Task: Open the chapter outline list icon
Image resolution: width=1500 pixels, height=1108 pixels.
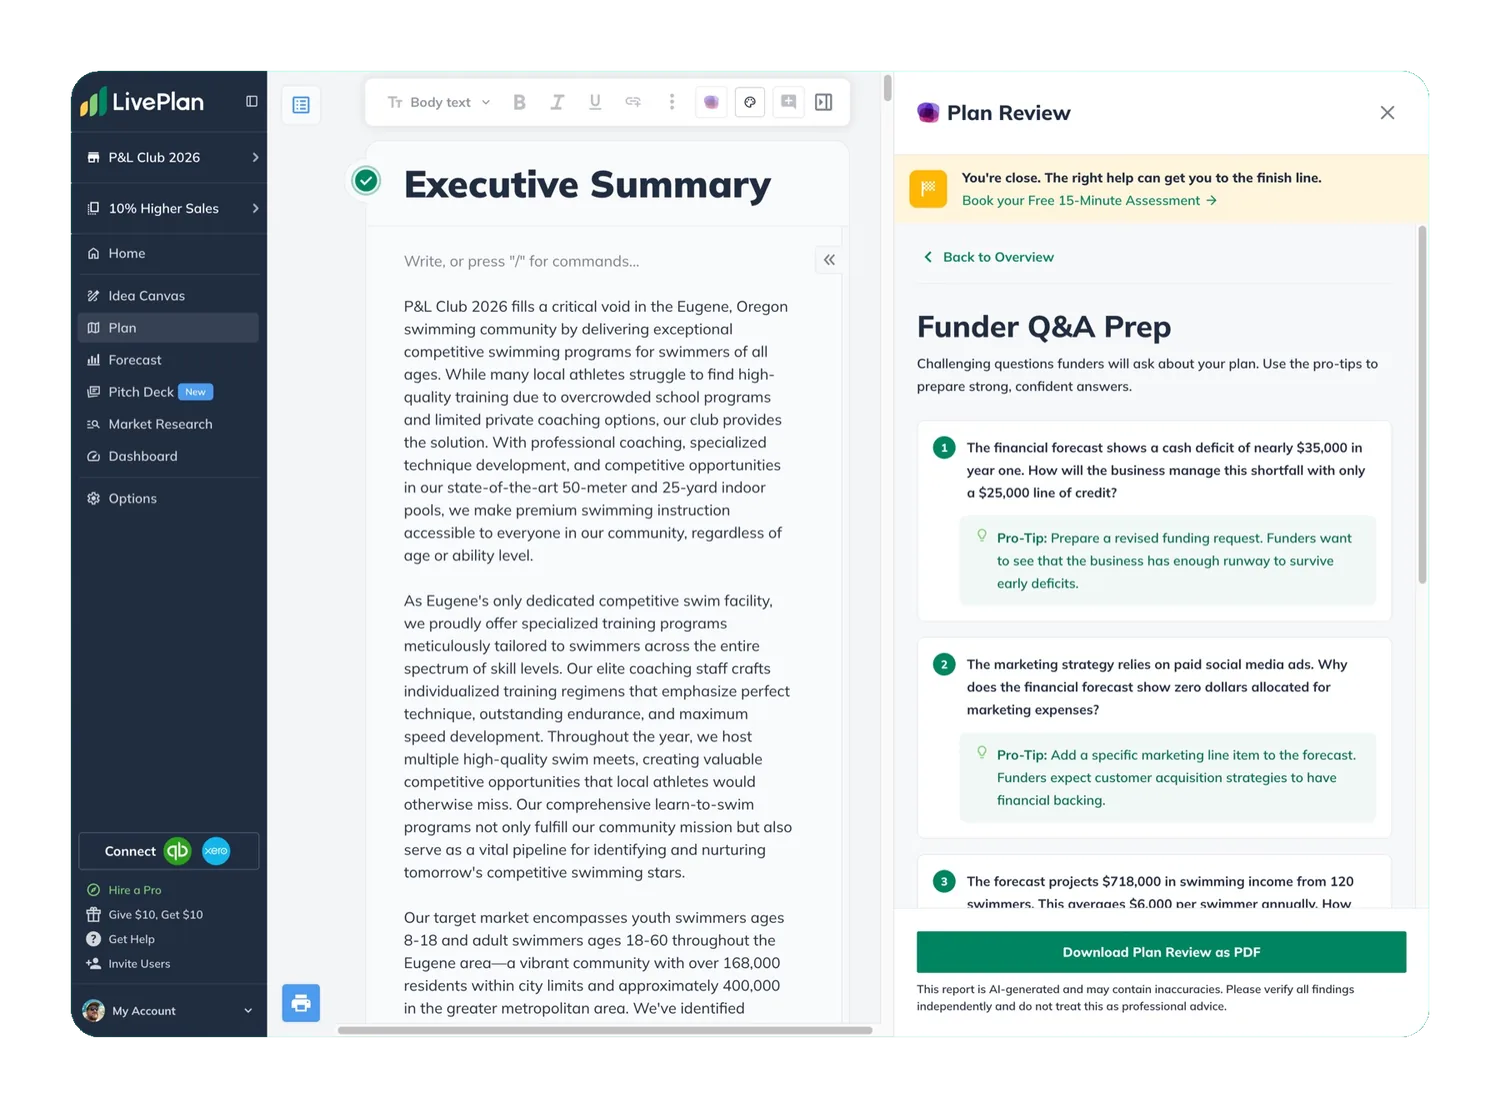Action: pos(301,105)
